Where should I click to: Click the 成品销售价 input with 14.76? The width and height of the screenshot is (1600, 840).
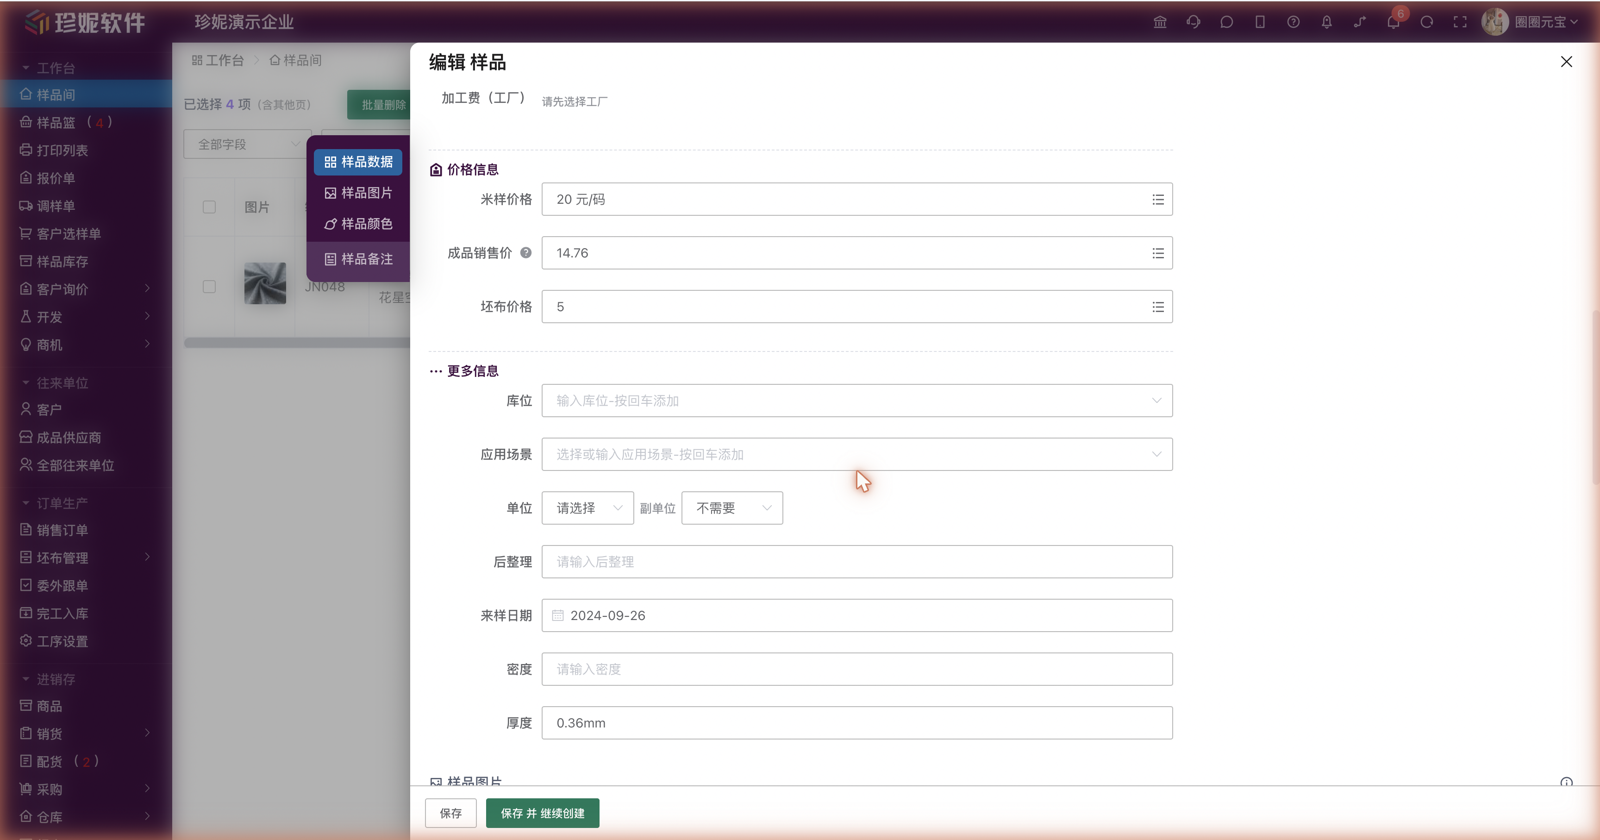(857, 253)
